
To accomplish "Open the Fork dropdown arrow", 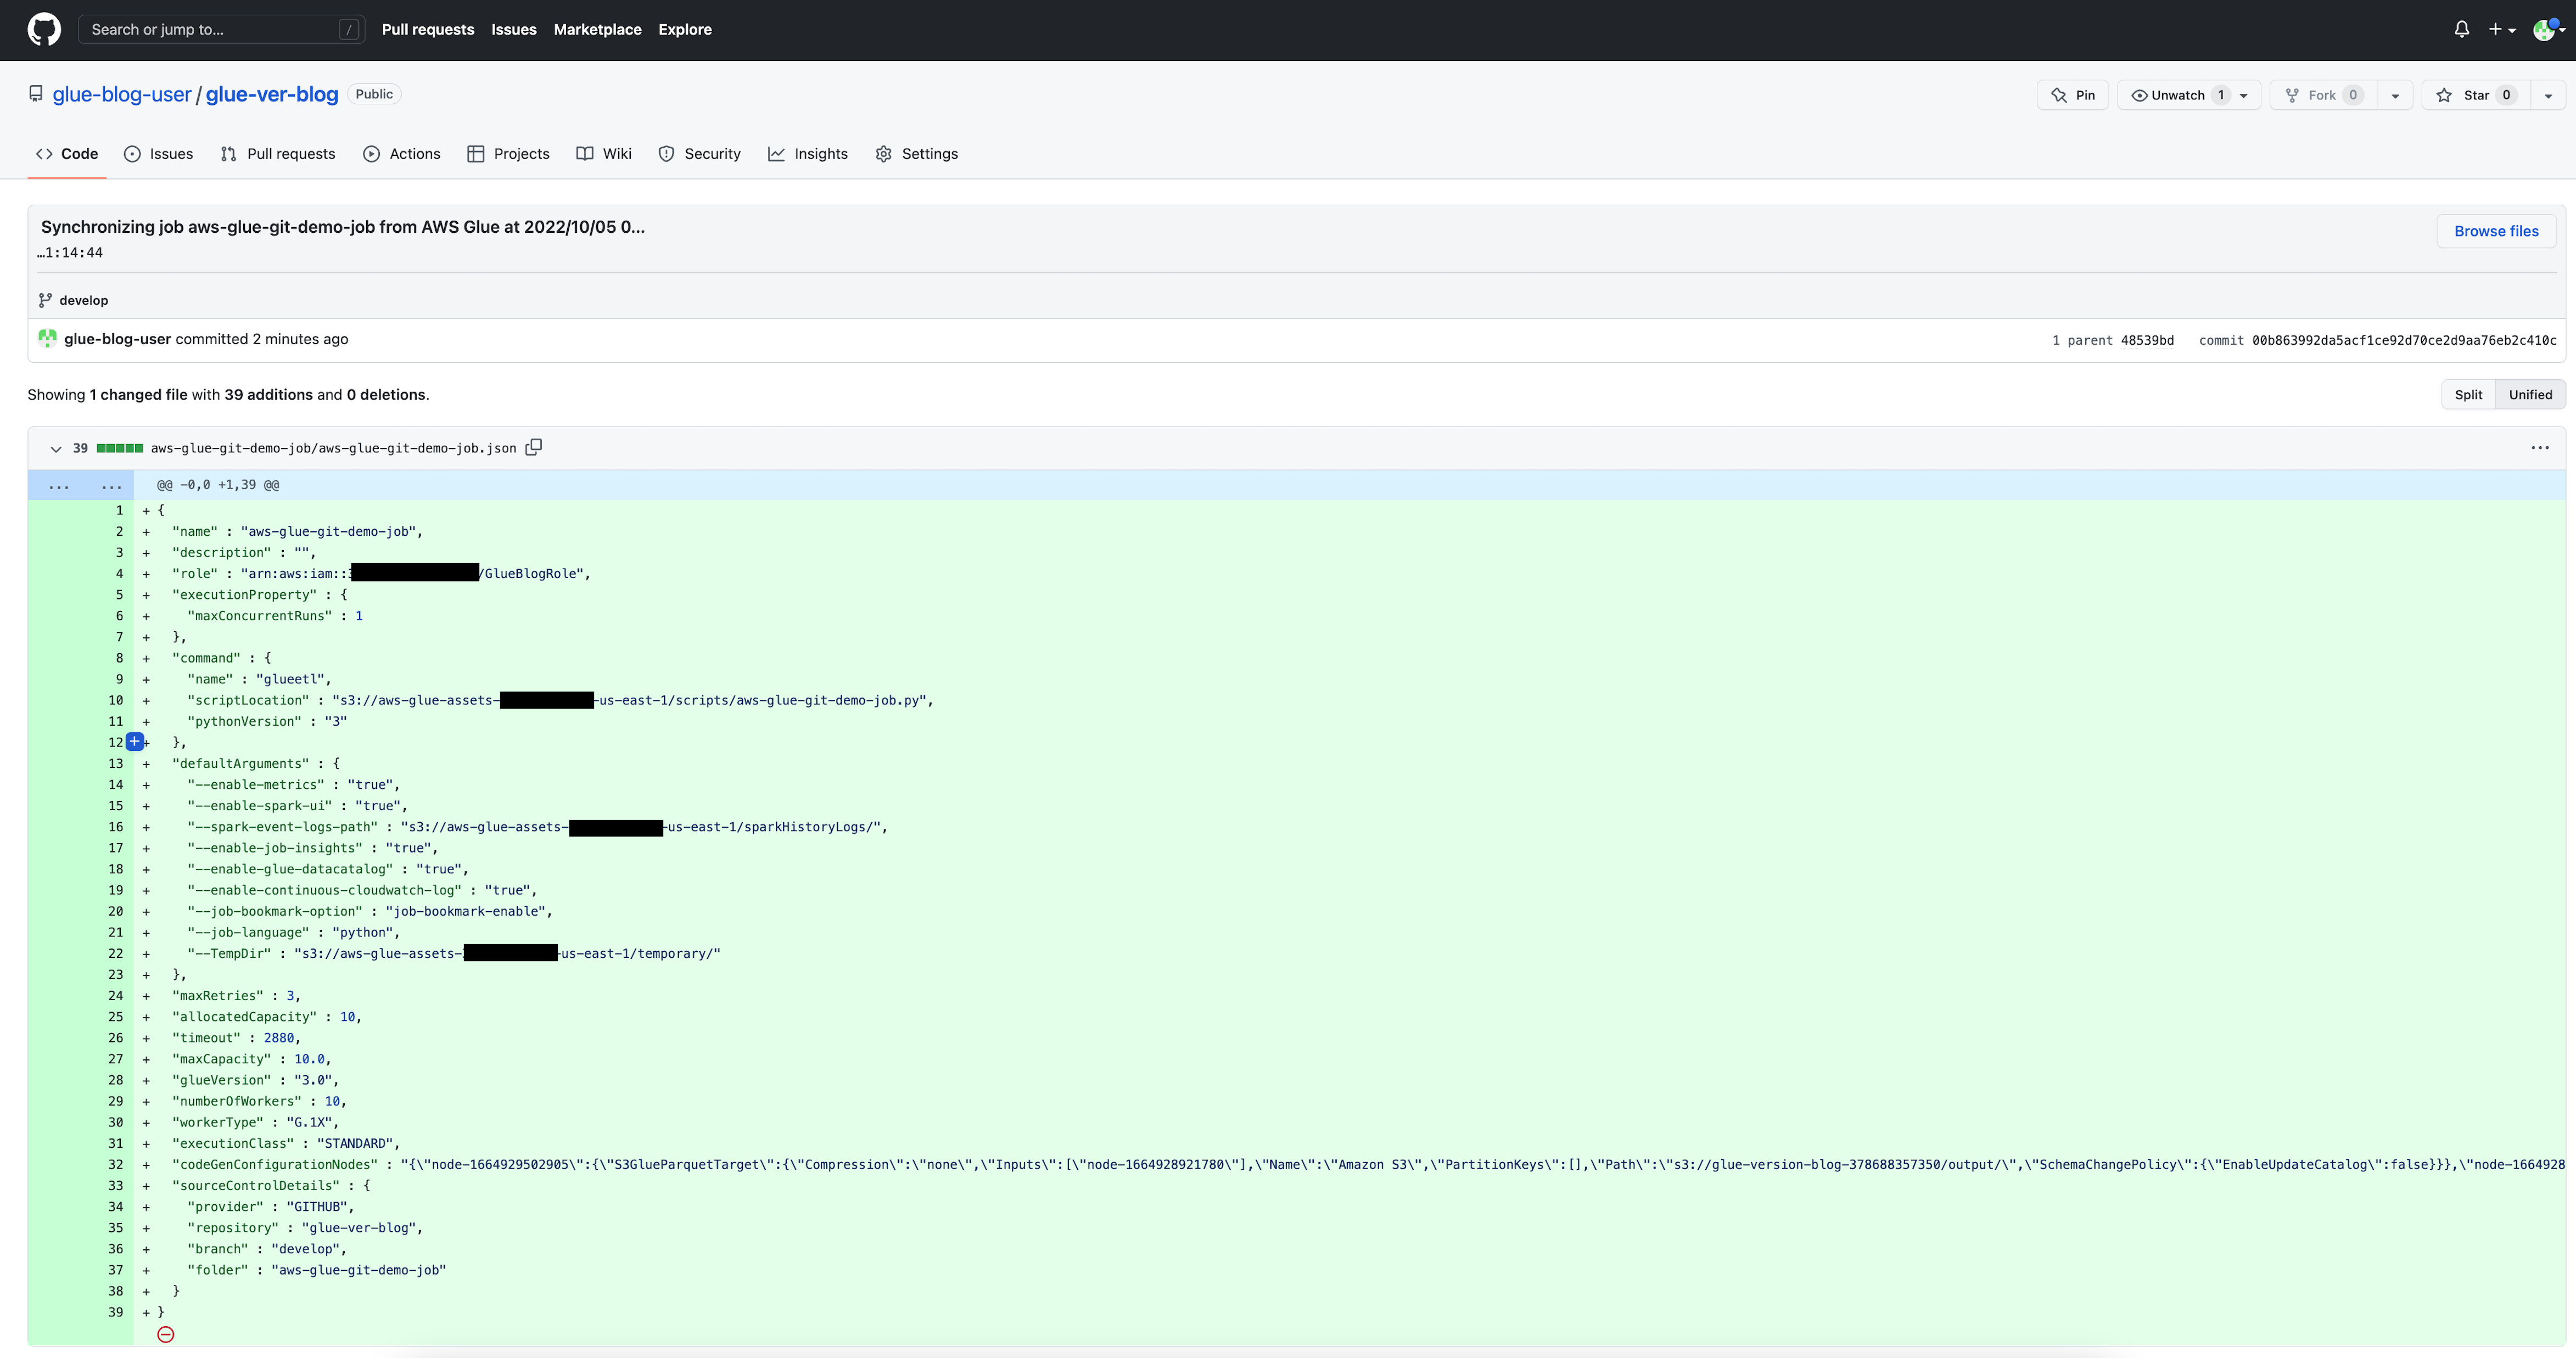I will click(x=2395, y=95).
